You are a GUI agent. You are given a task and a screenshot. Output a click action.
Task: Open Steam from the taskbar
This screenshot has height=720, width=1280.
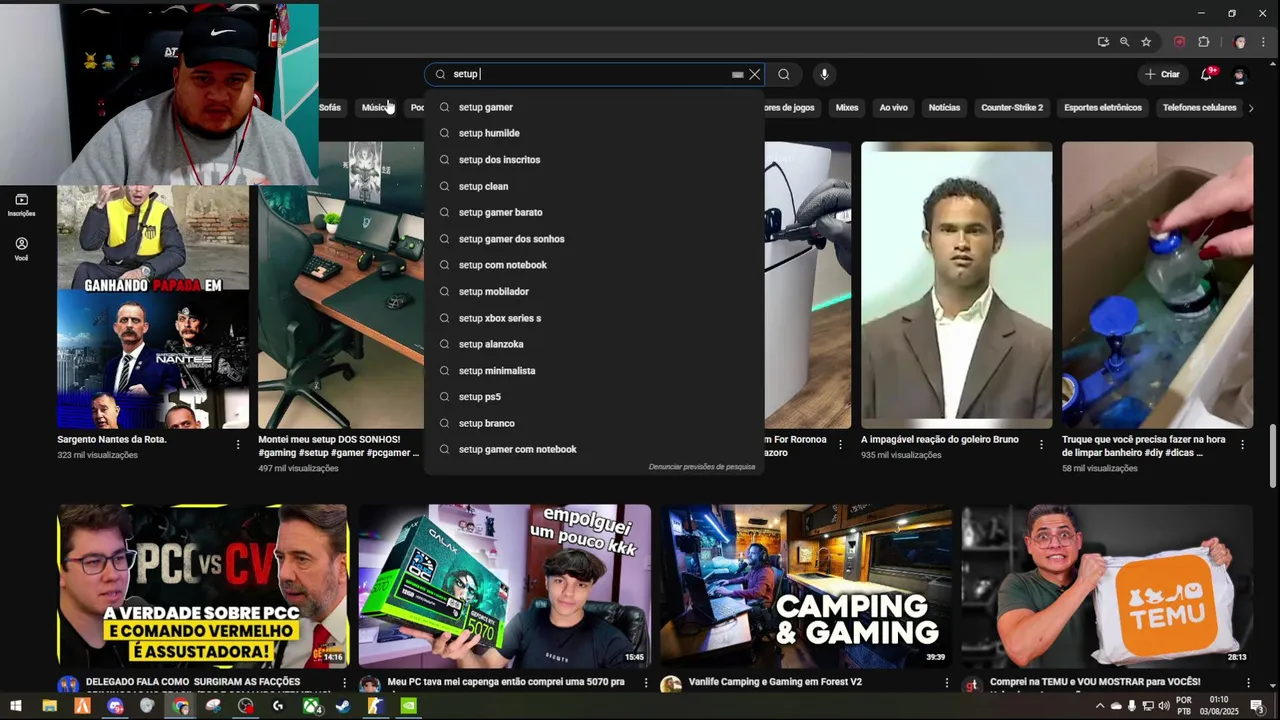(x=343, y=706)
